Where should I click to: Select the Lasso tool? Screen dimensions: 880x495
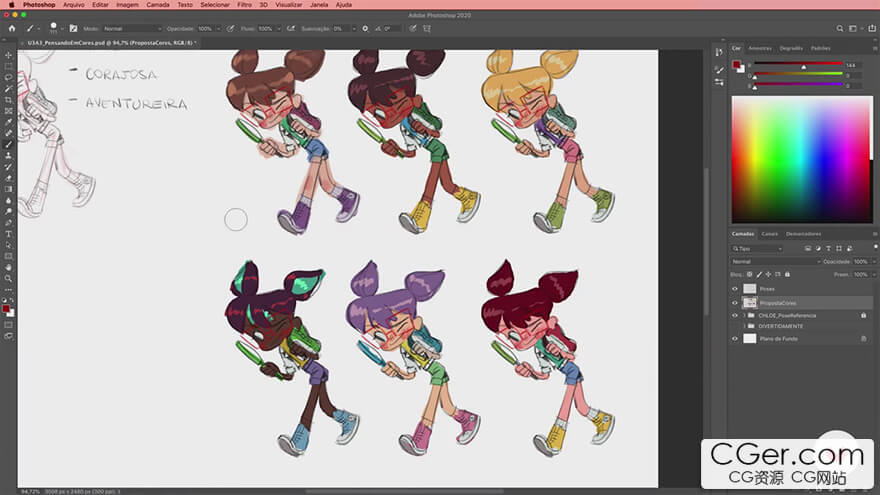coord(8,77)
